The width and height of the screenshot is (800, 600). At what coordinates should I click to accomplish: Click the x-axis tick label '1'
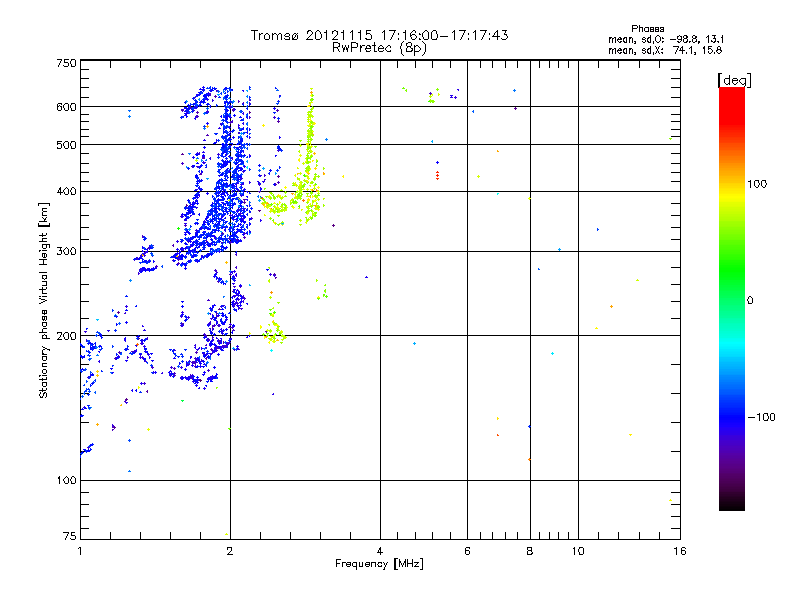80,551
